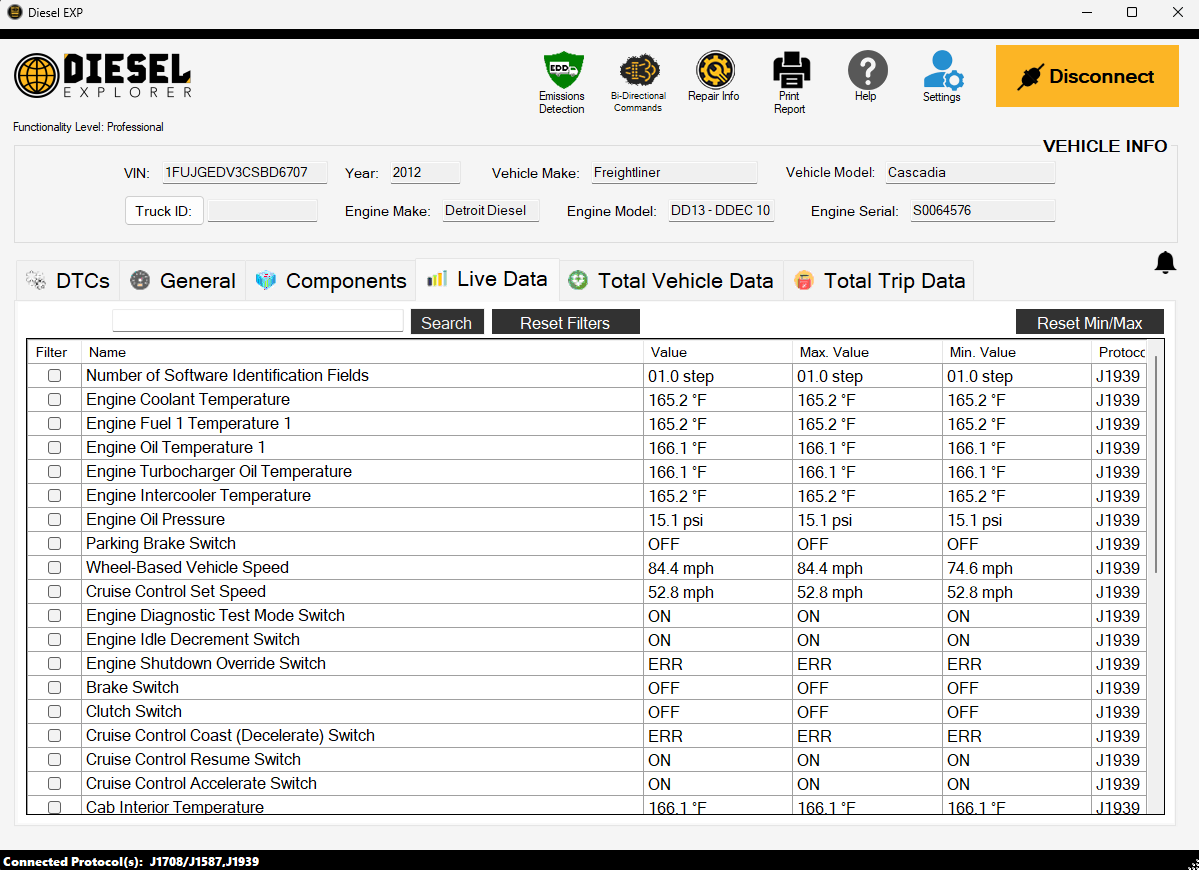Switch to the General tab

[x=183, y=281]
